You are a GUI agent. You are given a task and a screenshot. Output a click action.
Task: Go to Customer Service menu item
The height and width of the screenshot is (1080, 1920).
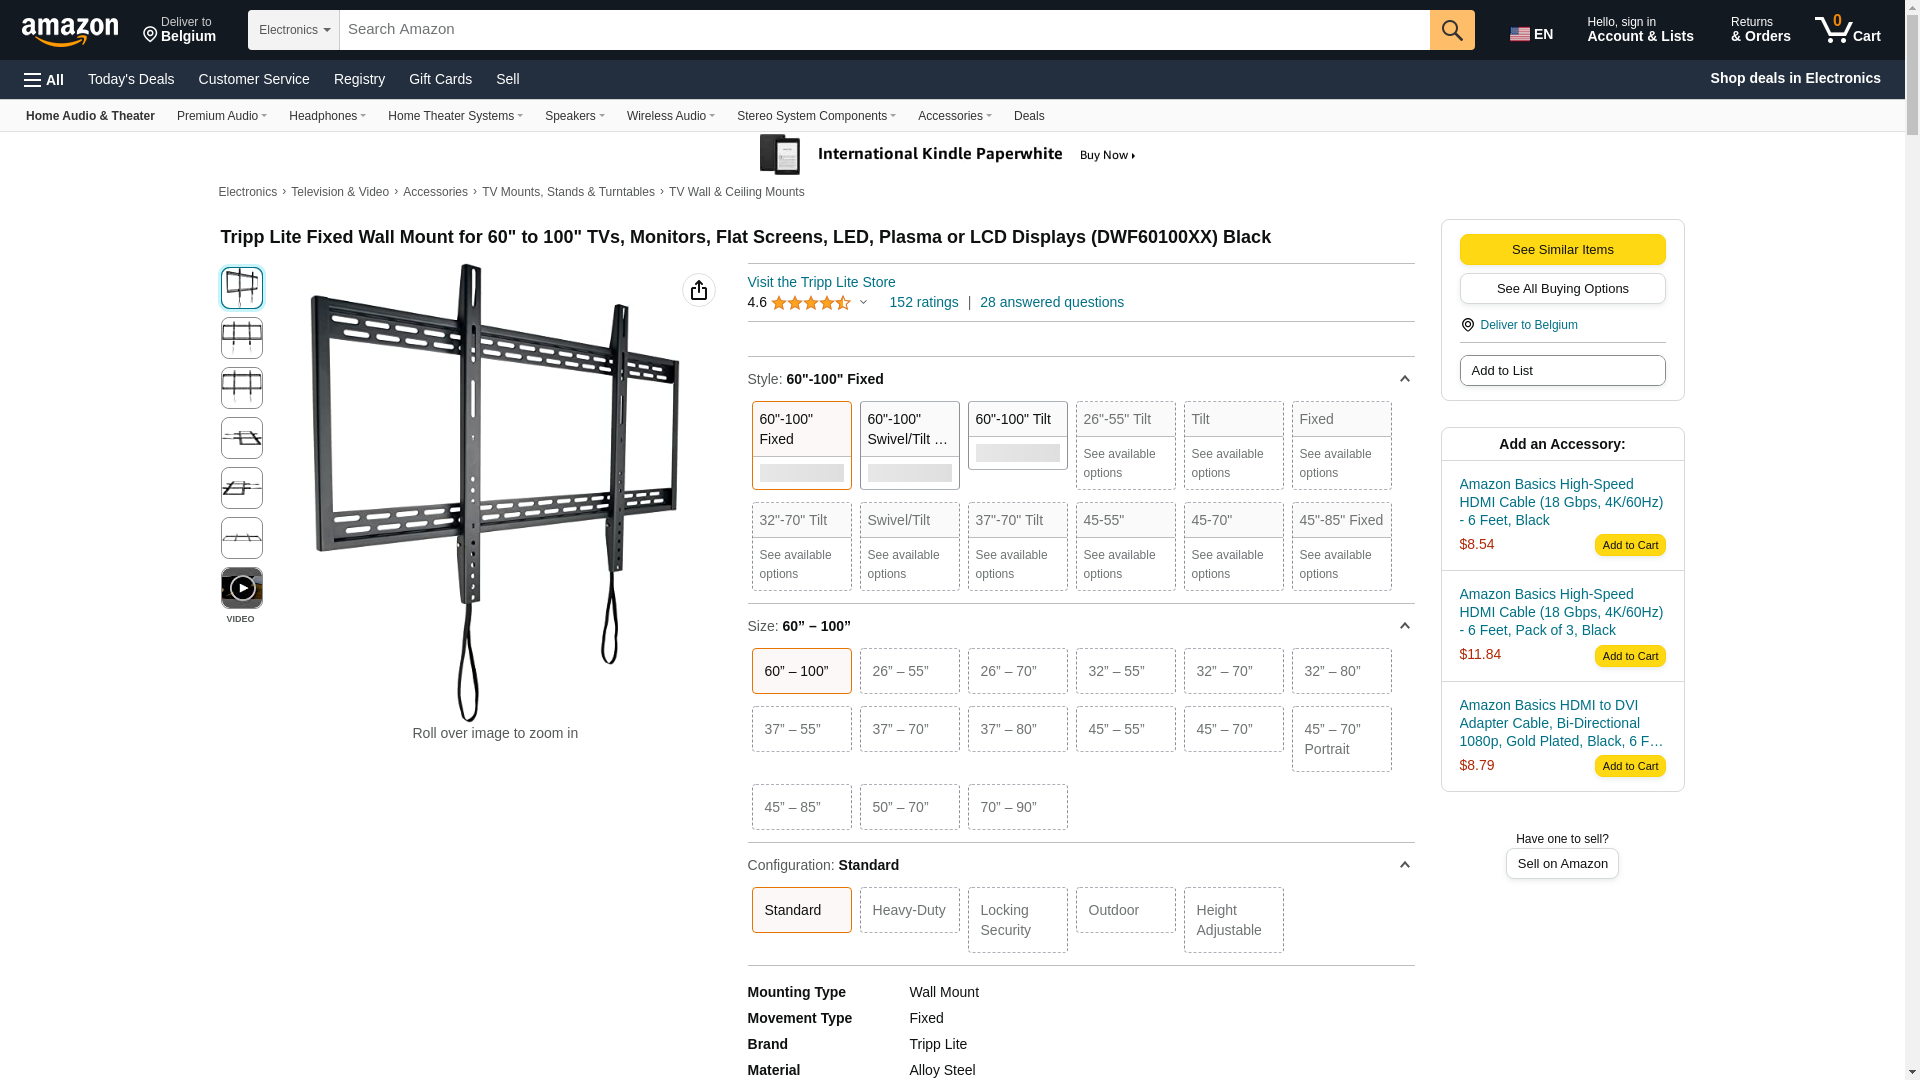coord(254,79)
